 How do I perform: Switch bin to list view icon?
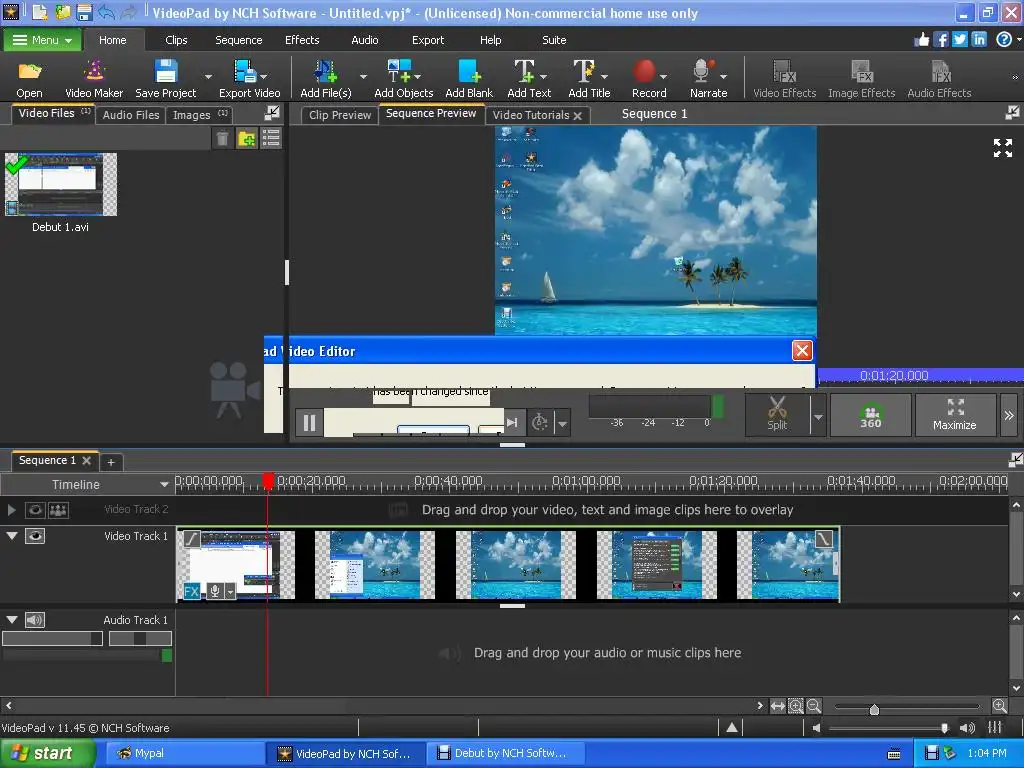click(x=270, y=138)
